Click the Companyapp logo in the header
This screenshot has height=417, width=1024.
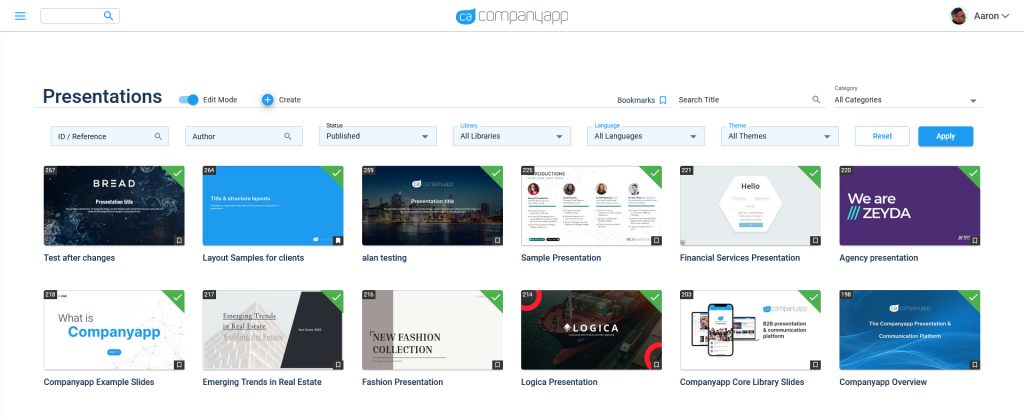tap(512, 16)
